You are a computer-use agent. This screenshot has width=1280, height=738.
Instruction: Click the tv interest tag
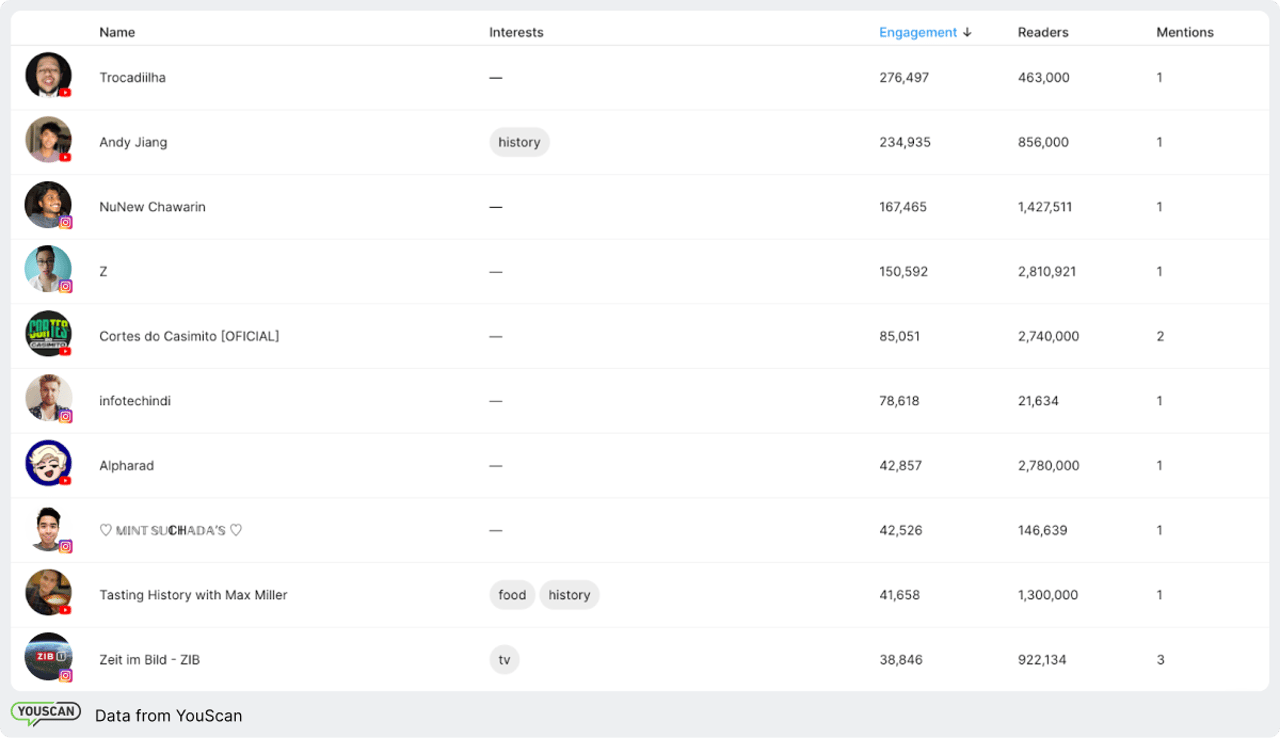pyautogui.click(x=504, y=660)
